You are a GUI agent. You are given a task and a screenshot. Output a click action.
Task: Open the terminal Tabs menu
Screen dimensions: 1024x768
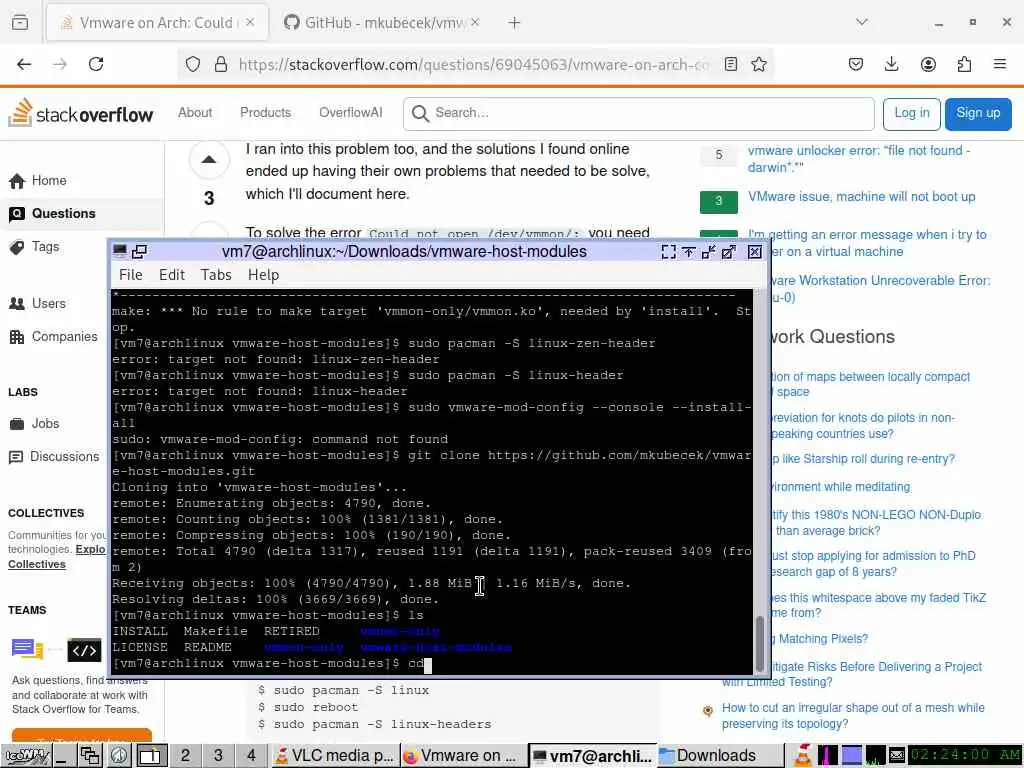point(216,275)
